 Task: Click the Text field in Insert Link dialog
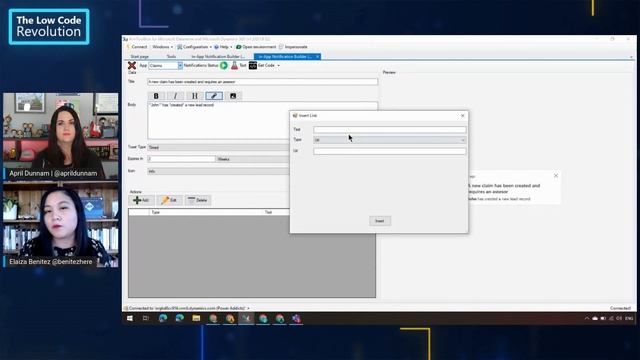pos(390,130)
